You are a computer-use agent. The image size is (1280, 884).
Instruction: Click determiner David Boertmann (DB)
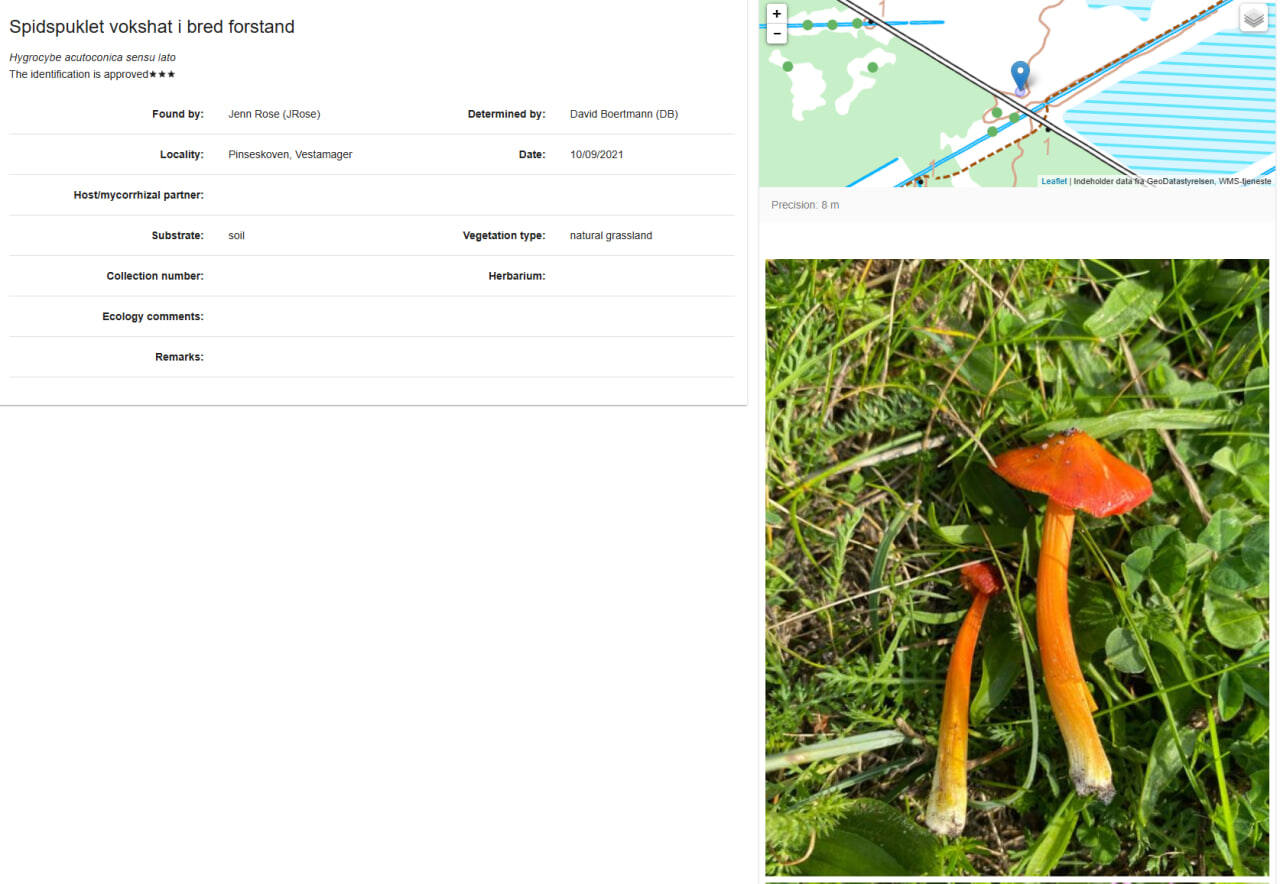[623, 114]
